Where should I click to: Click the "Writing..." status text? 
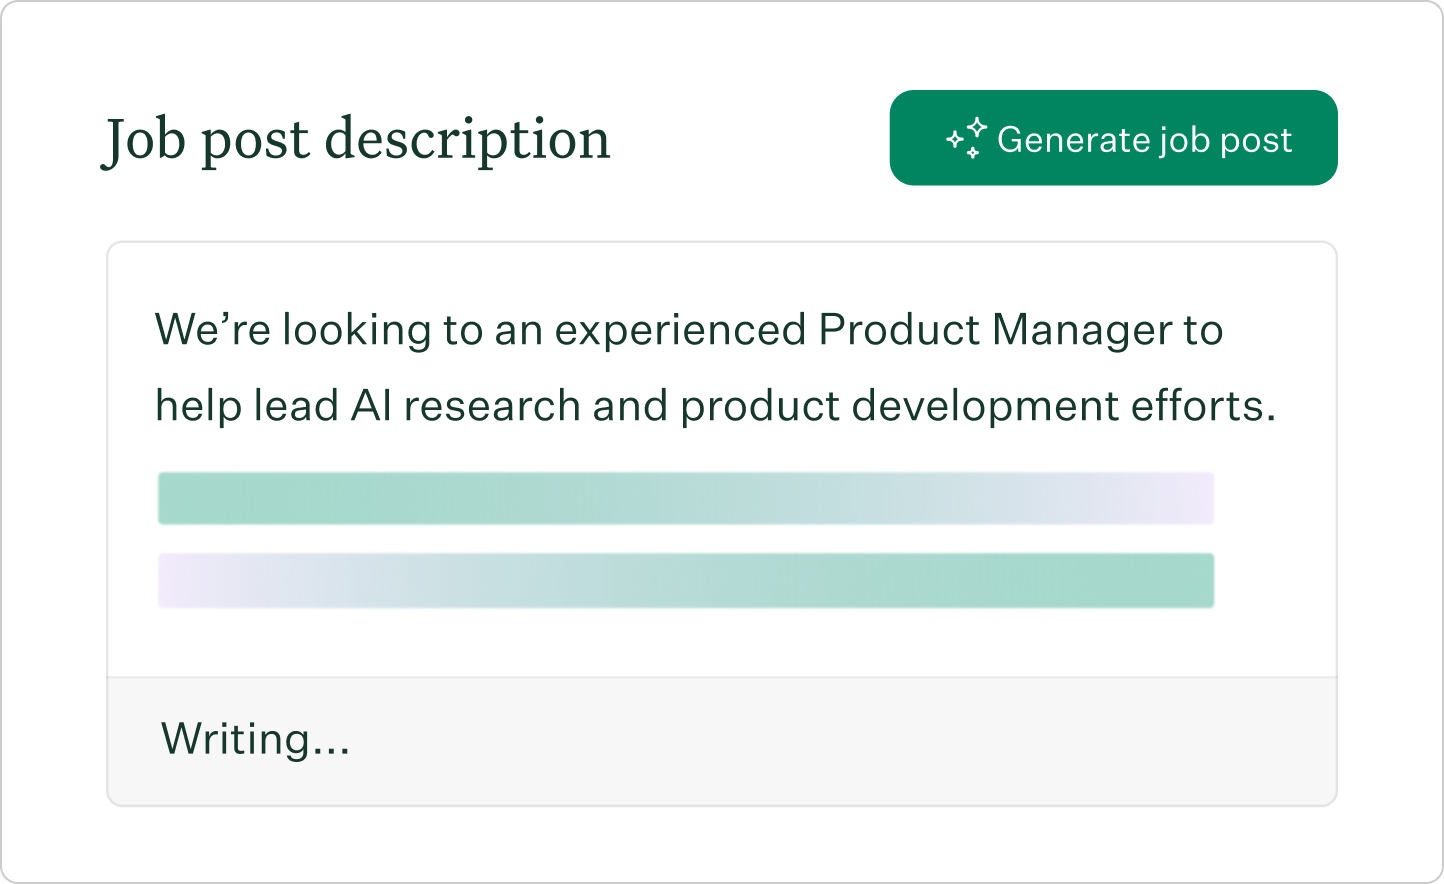coord(256,739)
